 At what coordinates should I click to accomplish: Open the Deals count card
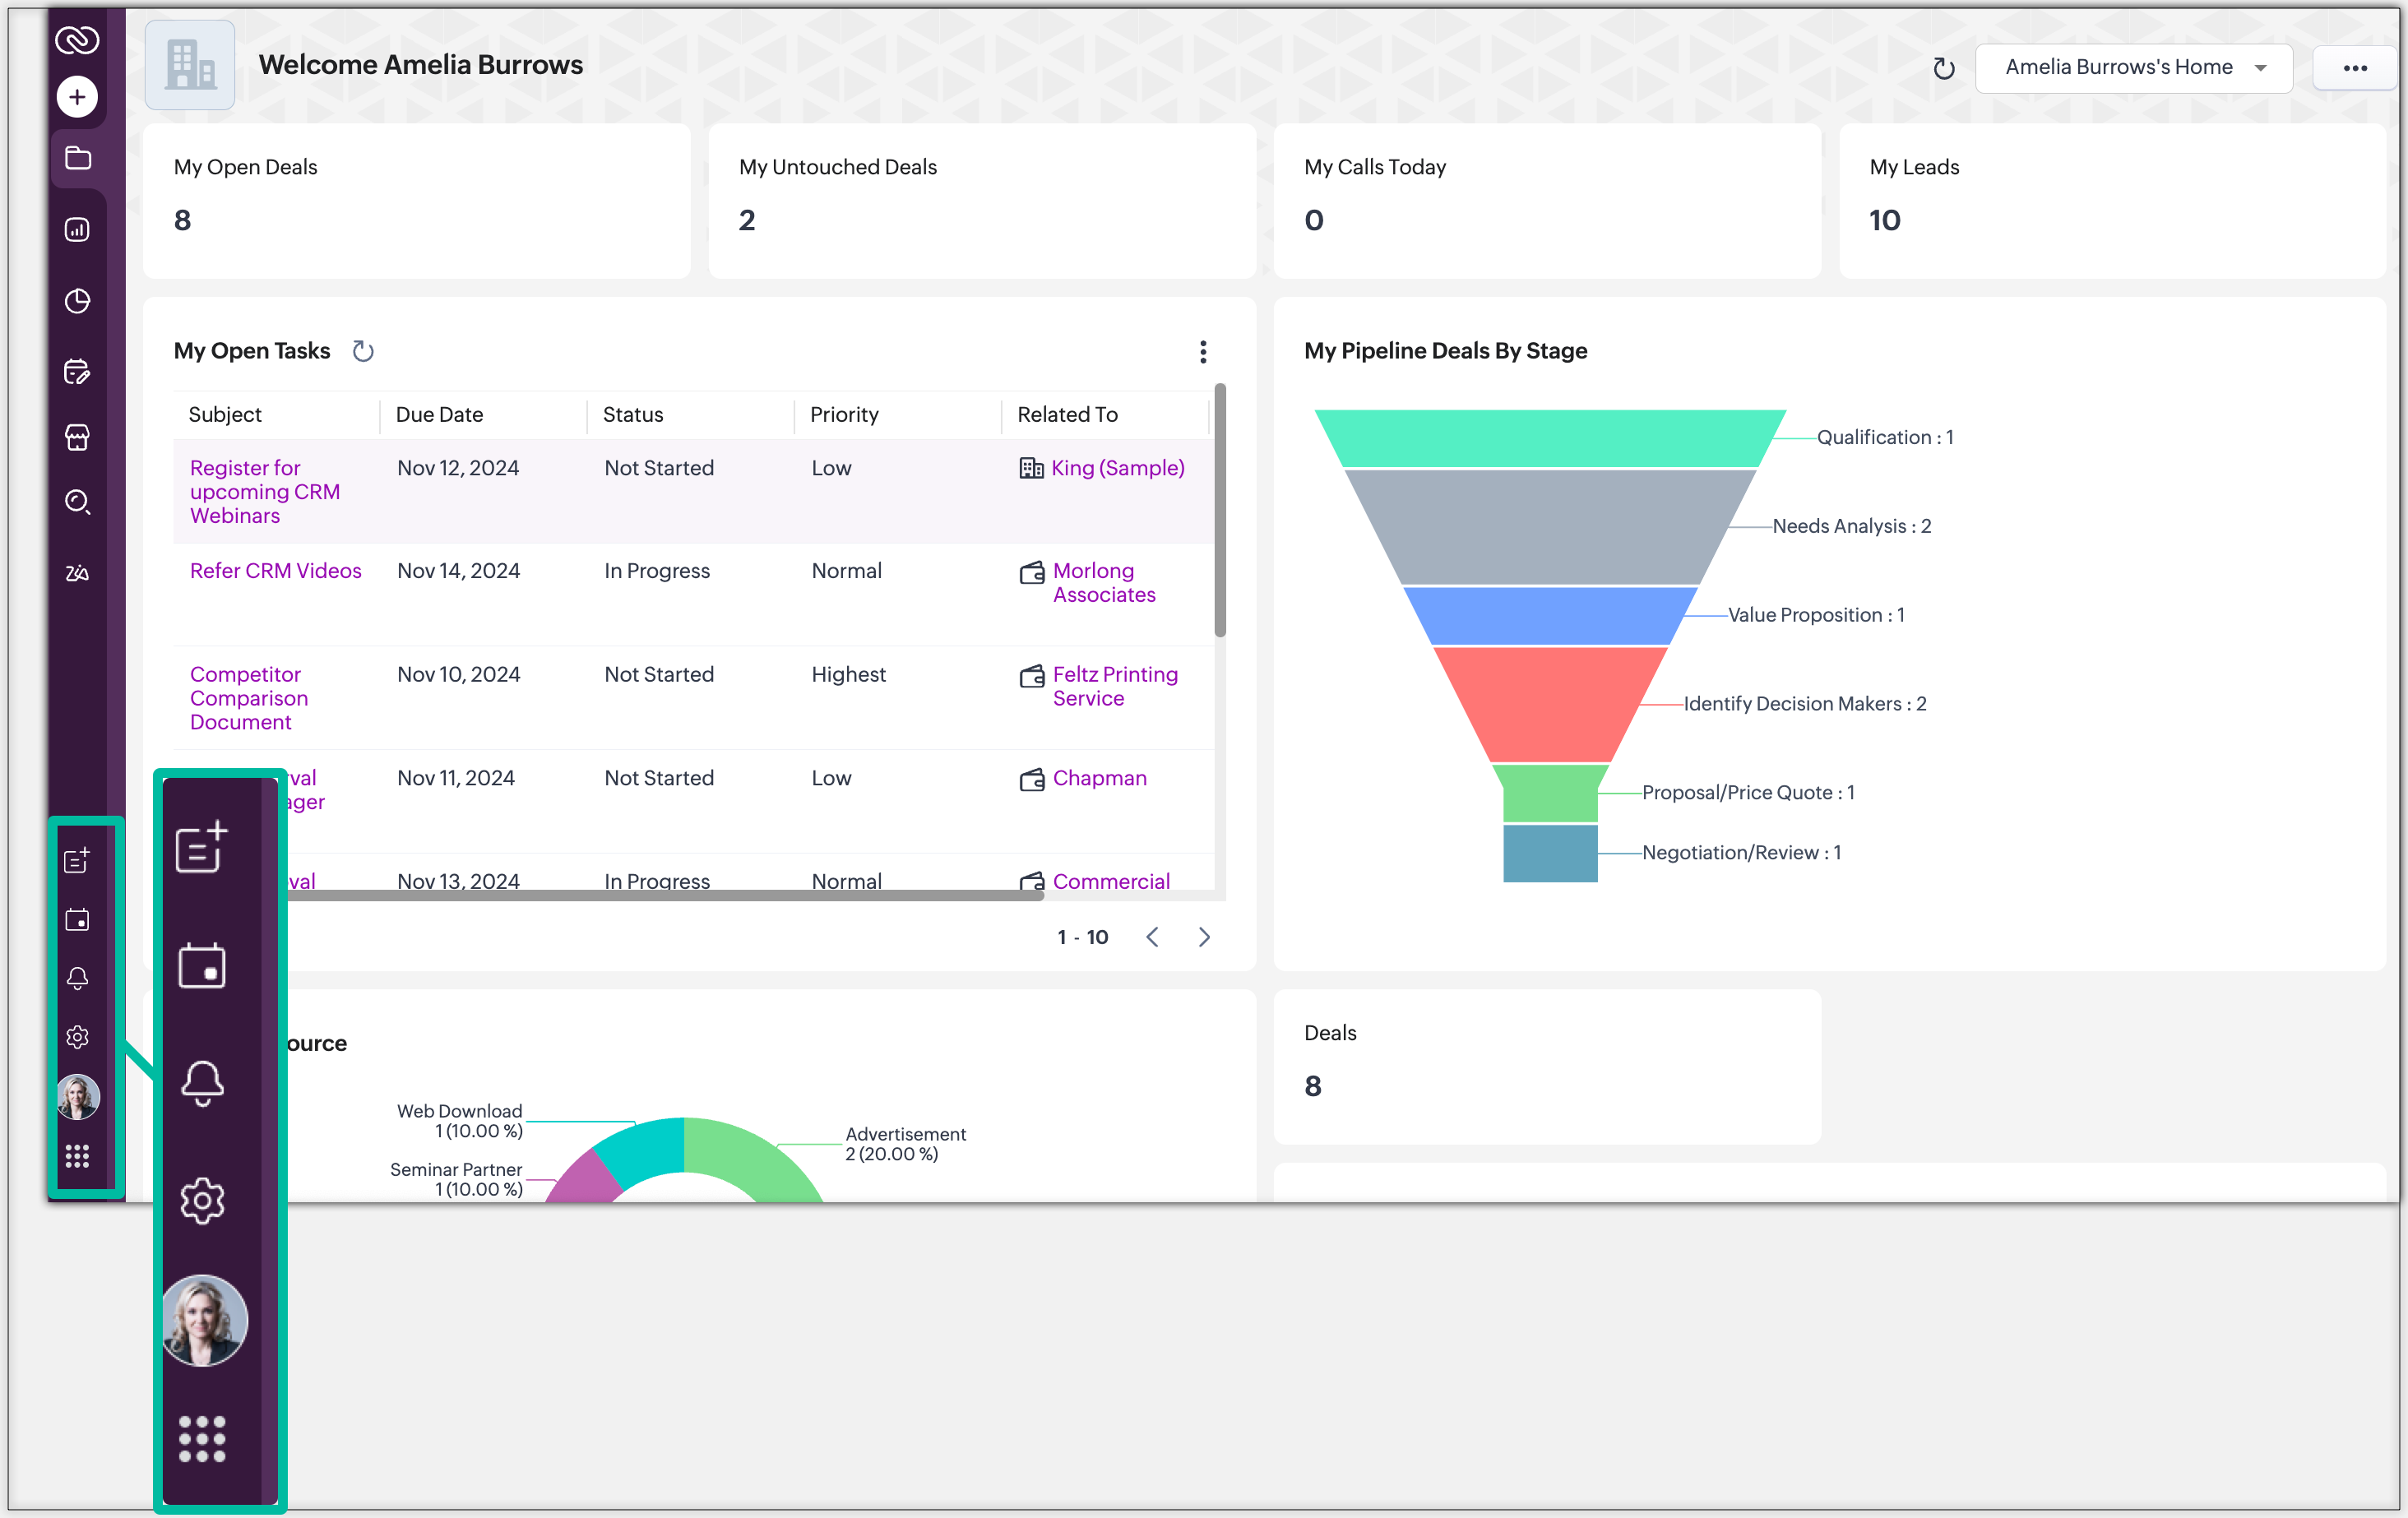coord(1547,1067)
